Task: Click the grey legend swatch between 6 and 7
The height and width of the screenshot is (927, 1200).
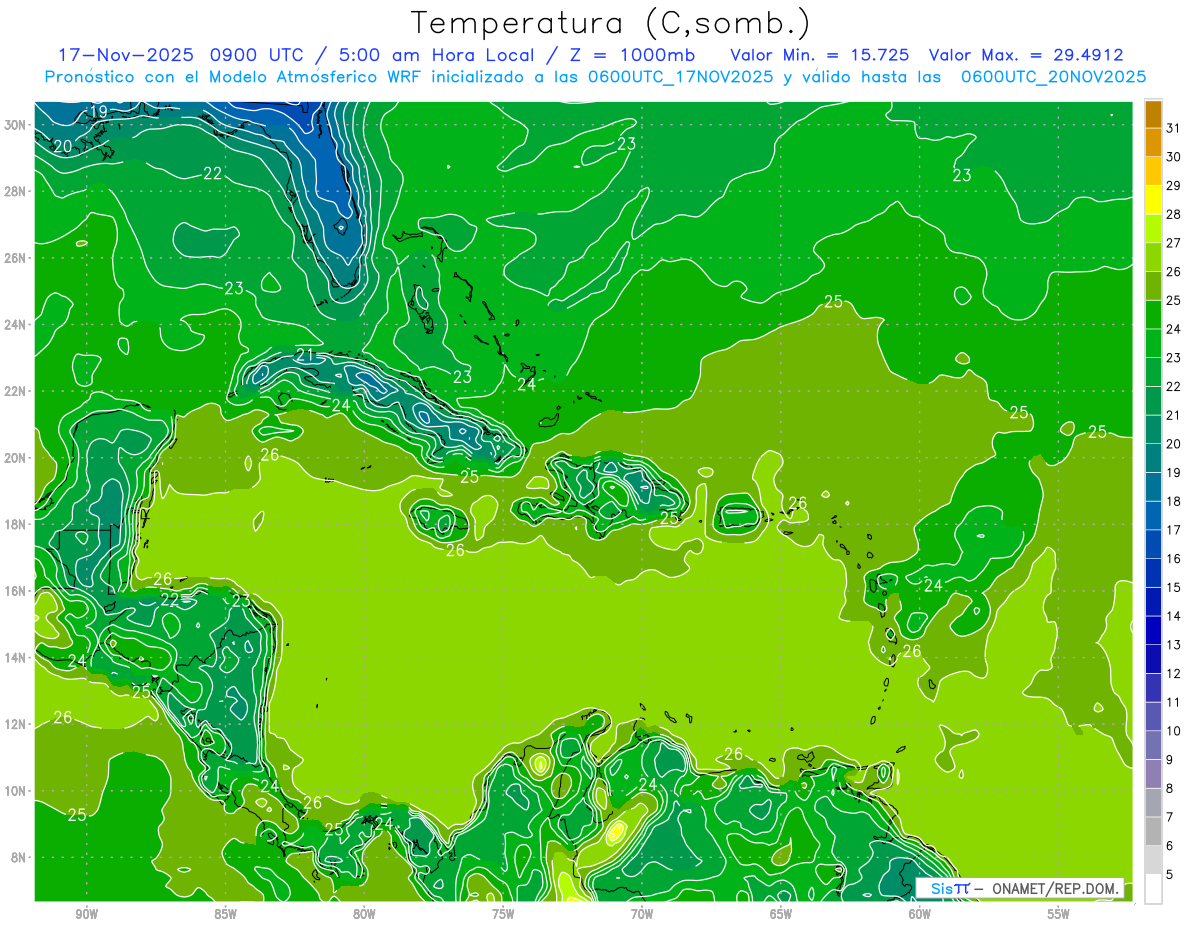Action: point(1153,832)
